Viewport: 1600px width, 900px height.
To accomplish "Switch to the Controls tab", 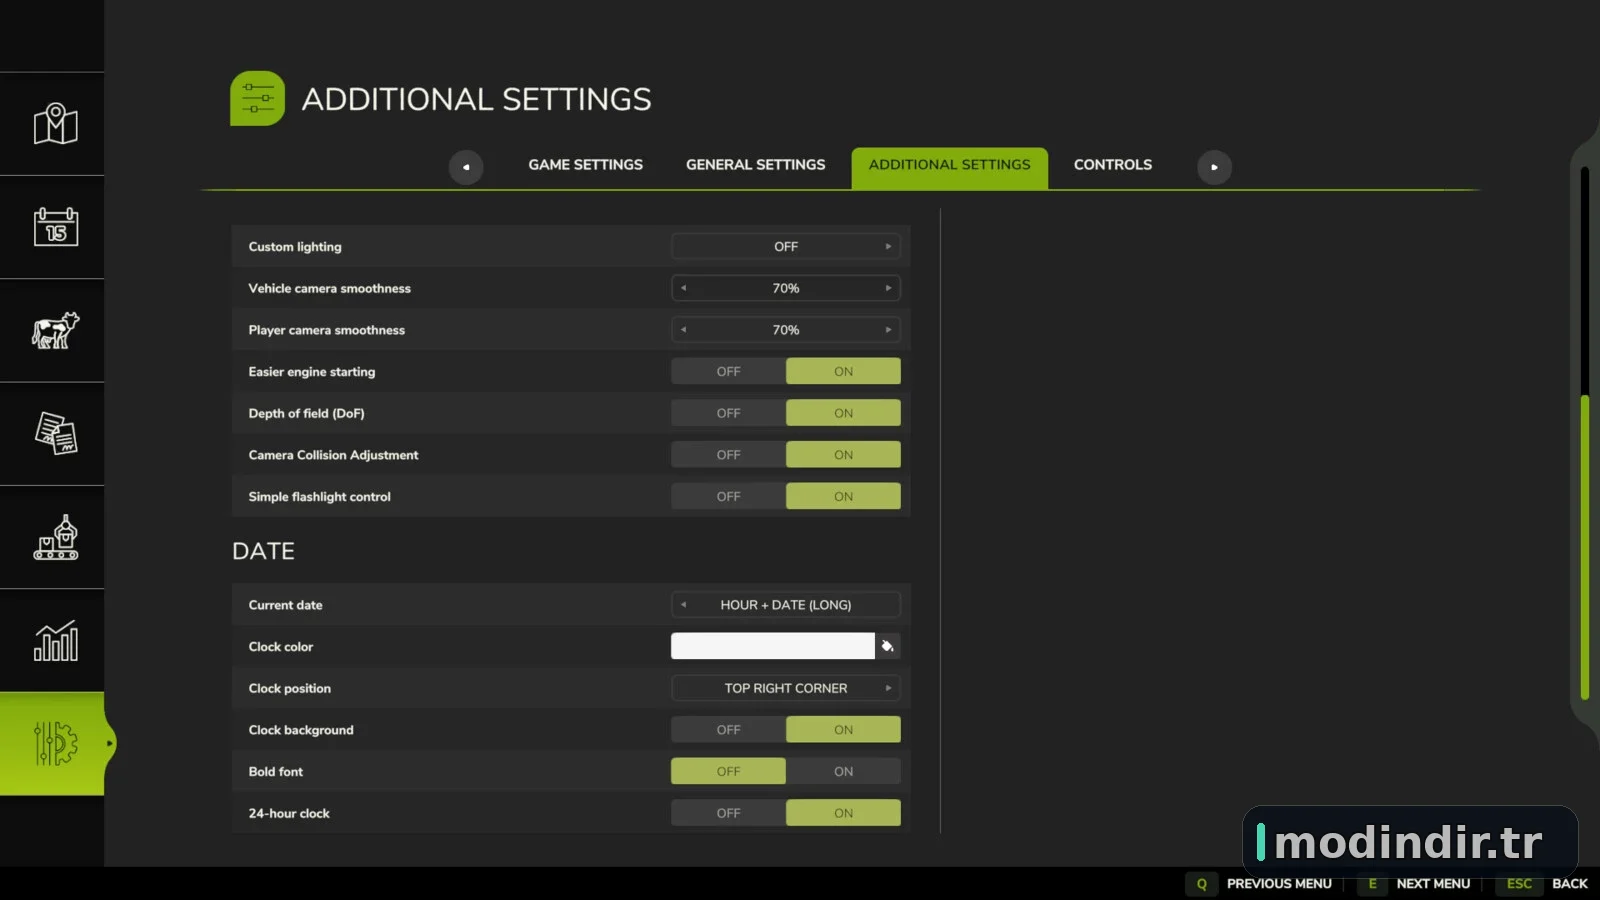I will point(1113,165).
